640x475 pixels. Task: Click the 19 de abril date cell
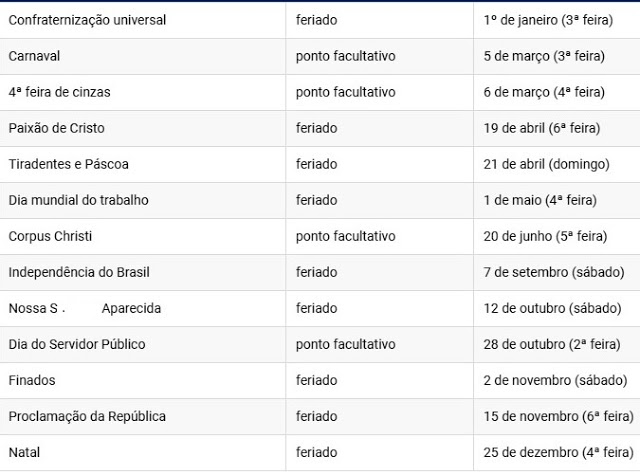tap(543, 128)
